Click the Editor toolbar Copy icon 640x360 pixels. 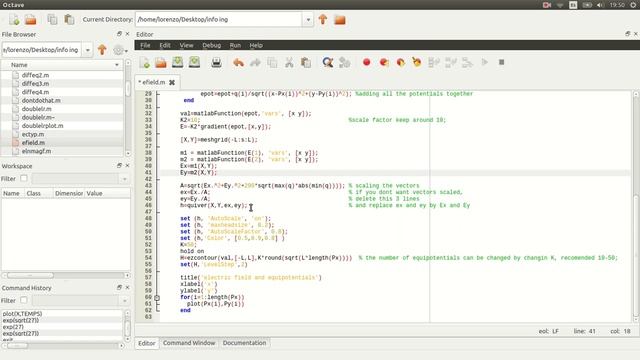(272, 62)
